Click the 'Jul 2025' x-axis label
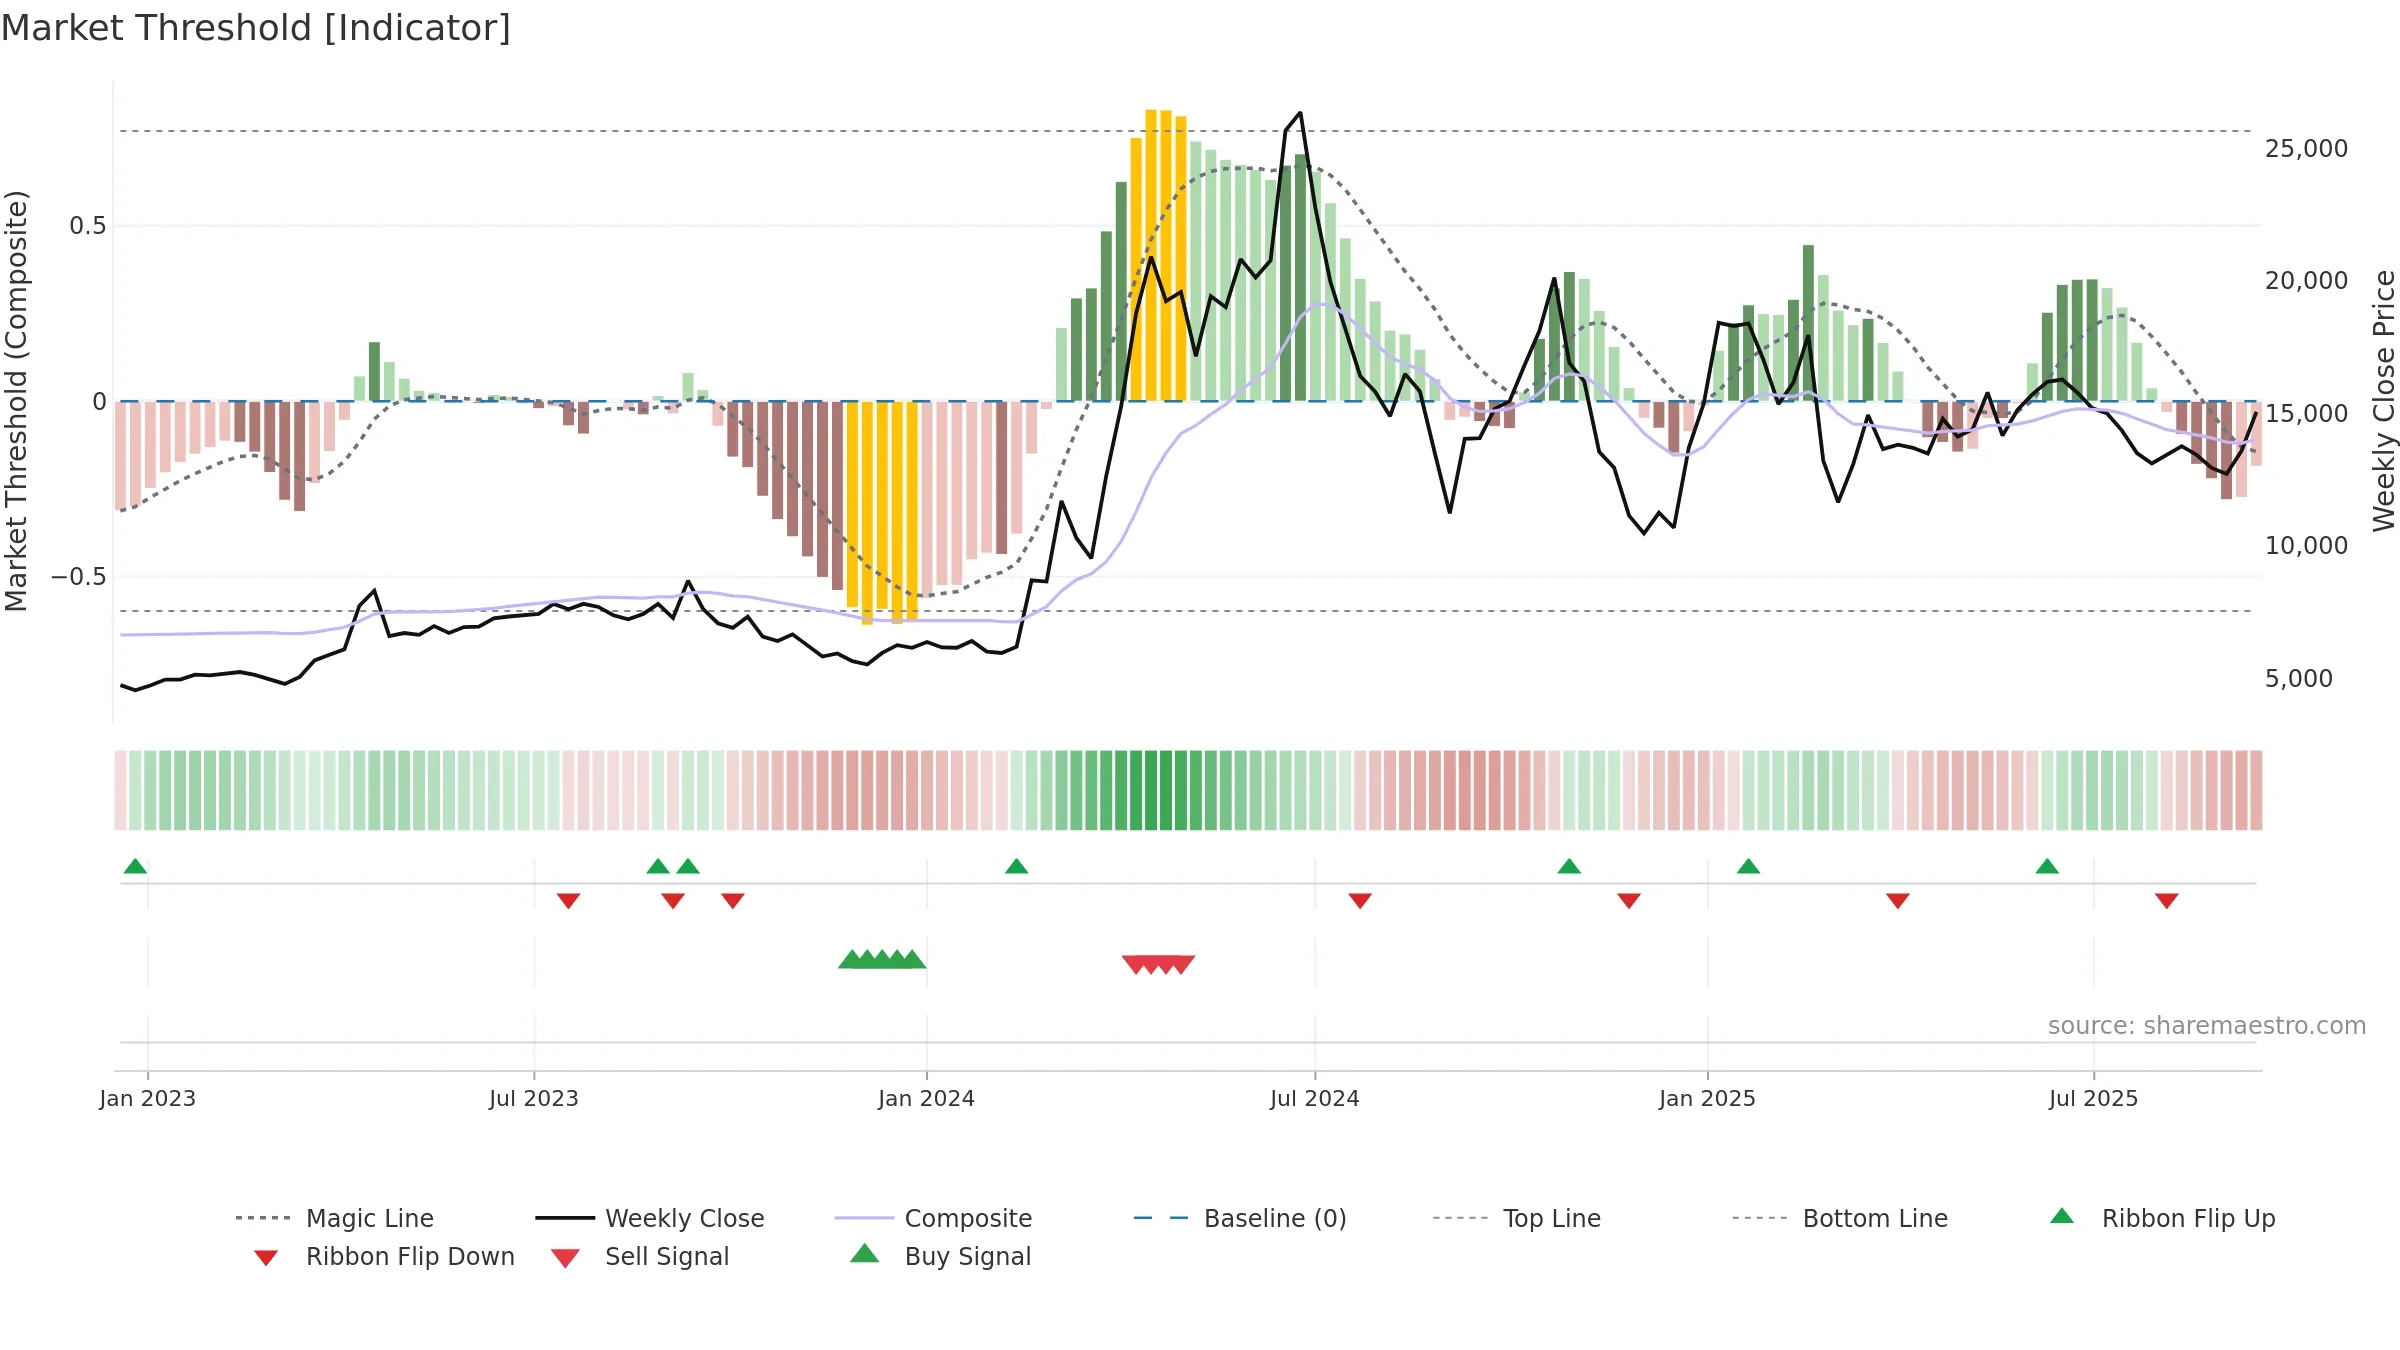This screenshot has width=2400, height=1350. pos(2094,1098)
